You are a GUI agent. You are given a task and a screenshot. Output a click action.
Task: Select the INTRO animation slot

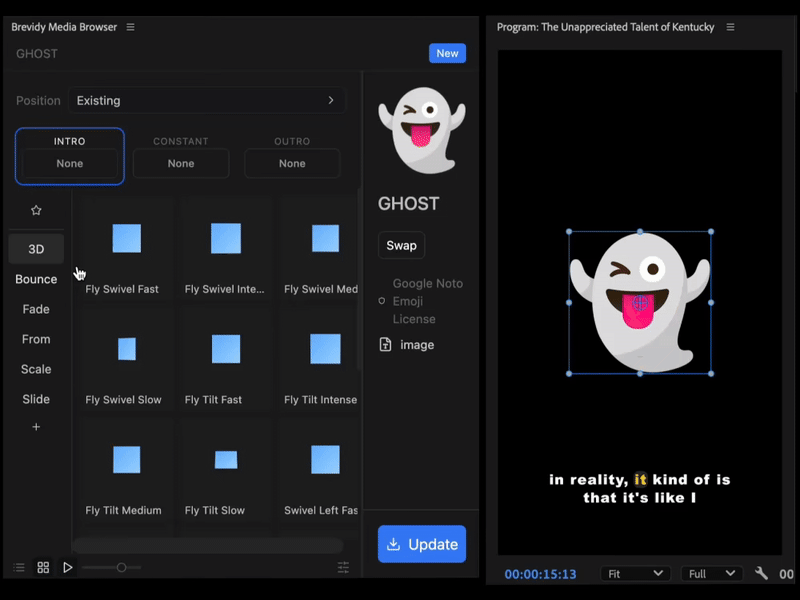pos(70,156)
